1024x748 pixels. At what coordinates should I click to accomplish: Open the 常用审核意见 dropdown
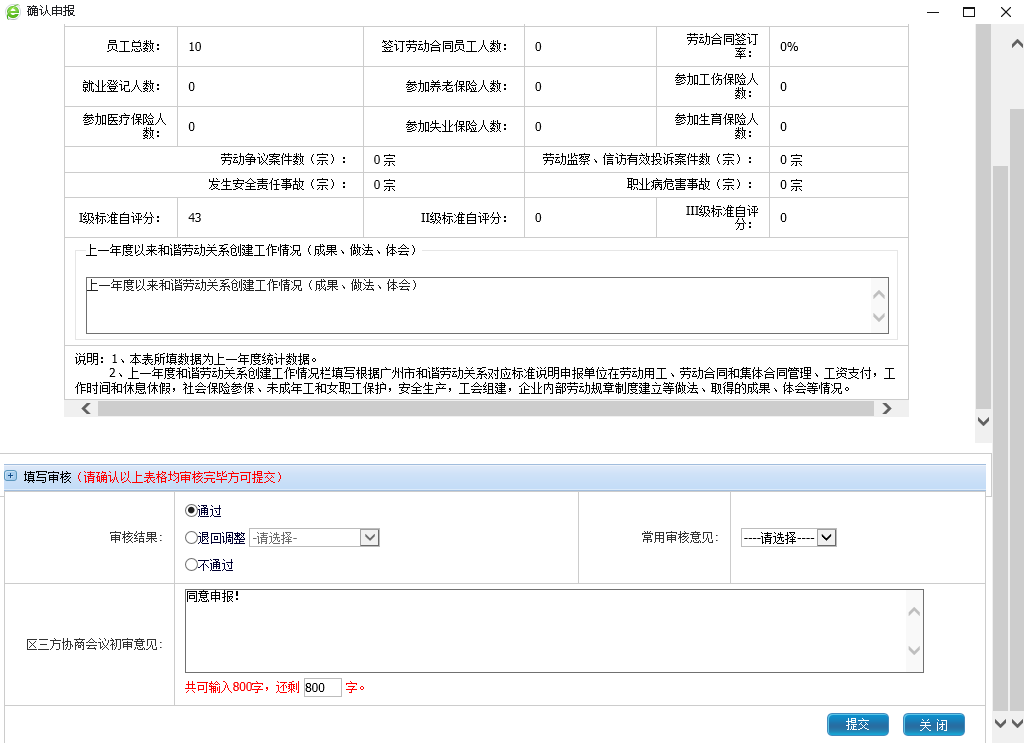(788, 538)
